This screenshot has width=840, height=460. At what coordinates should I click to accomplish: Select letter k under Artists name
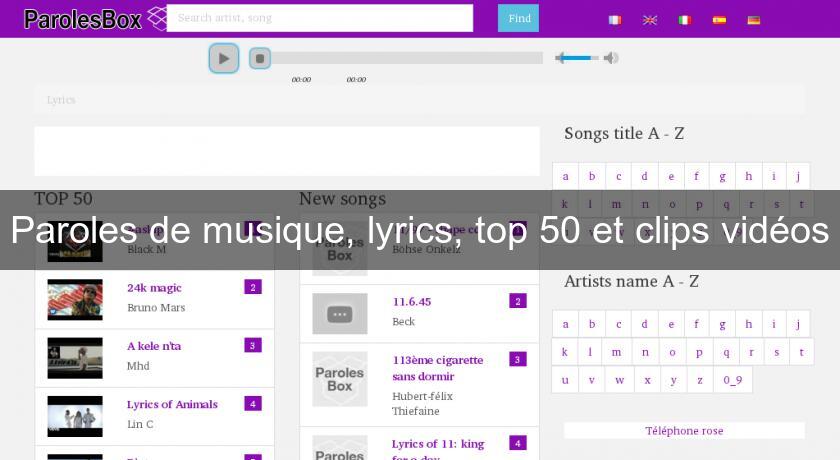565,352
